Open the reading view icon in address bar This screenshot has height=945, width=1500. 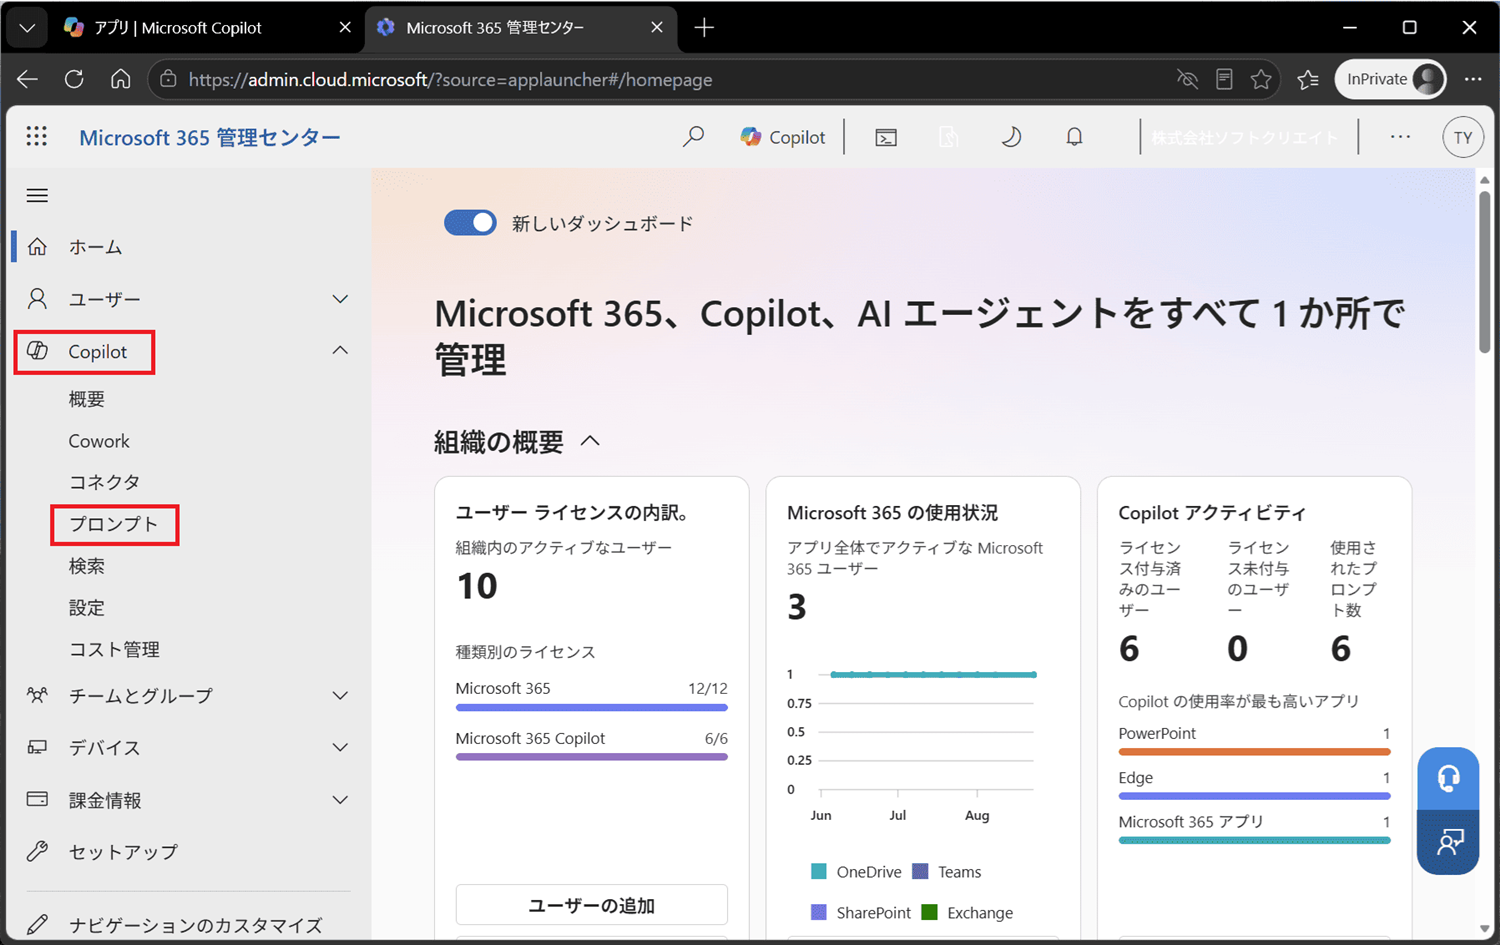pyautogui.click(x=1224, y=79)
